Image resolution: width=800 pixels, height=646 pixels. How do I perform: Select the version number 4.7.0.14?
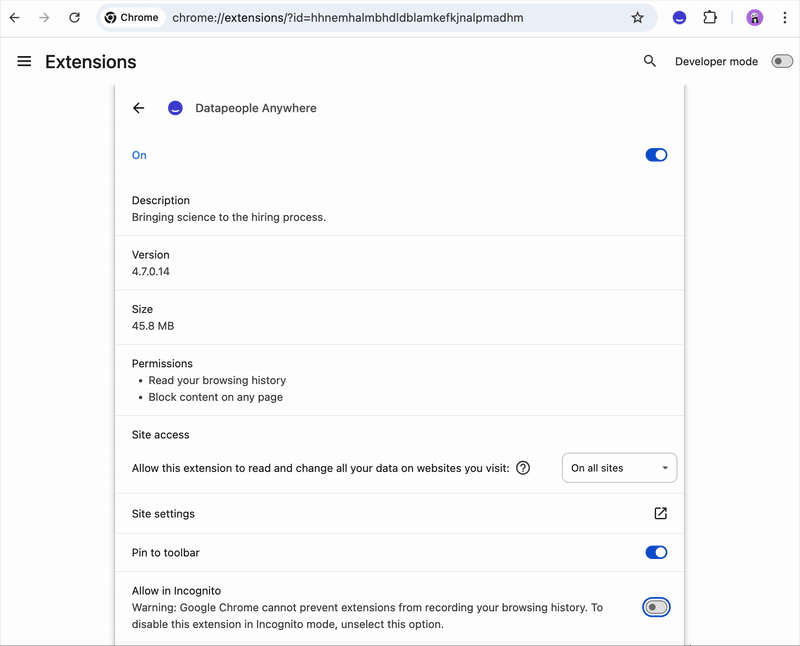(151, 271)
